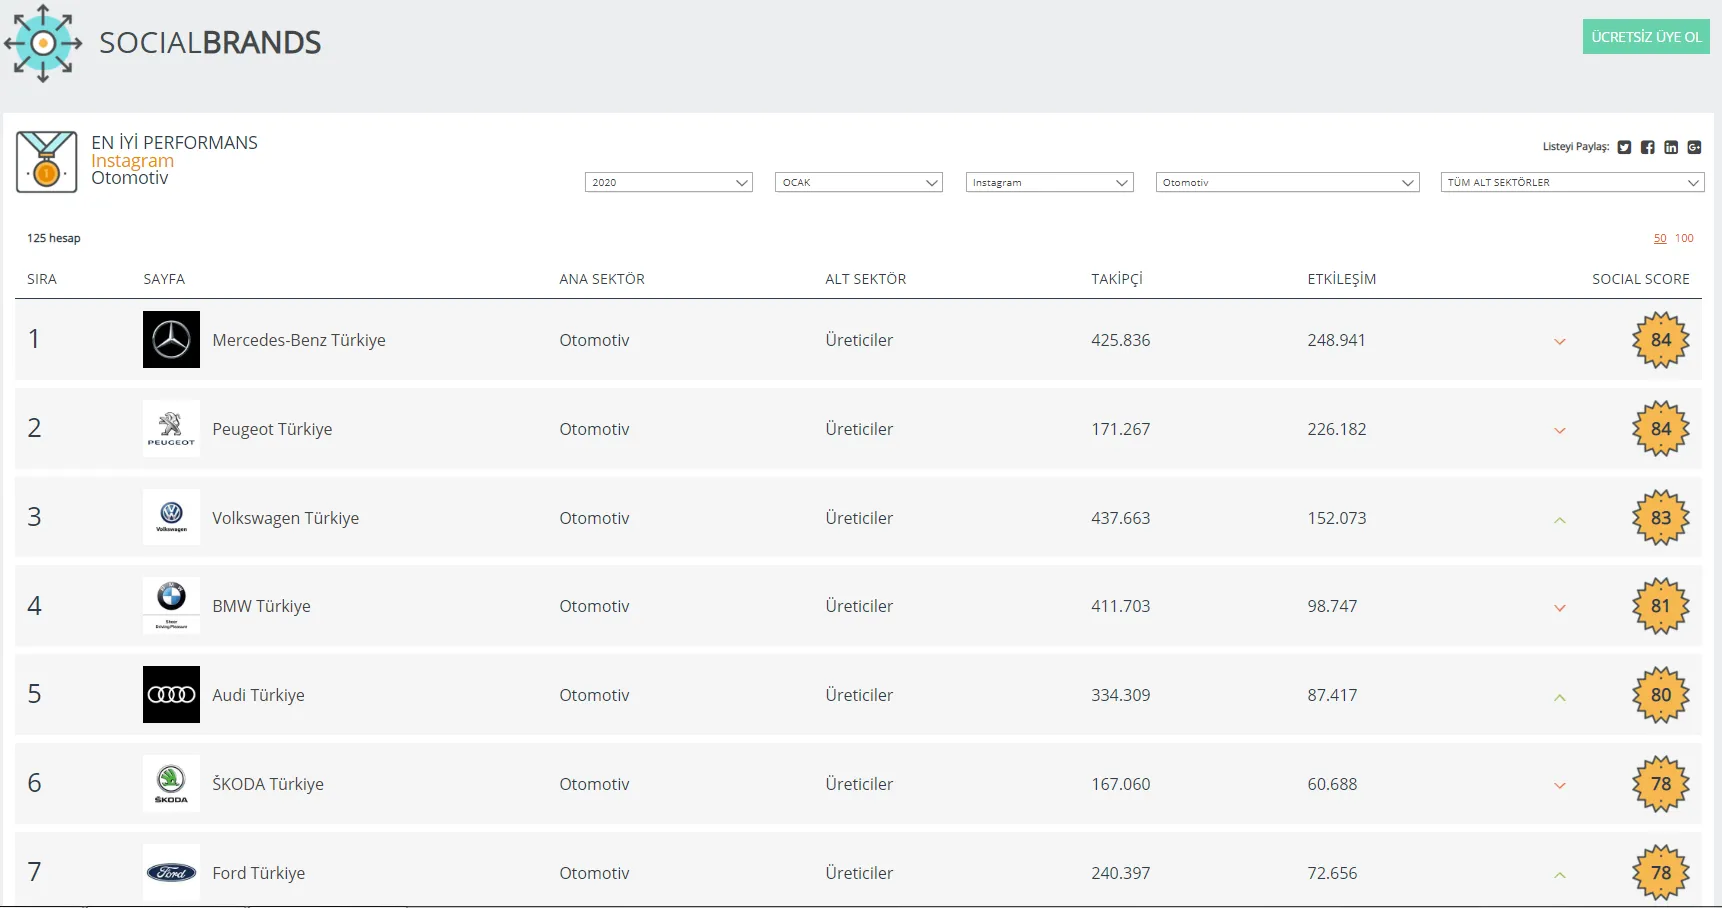Click BMW interaction value 98.747
This screenshot has height=908, width=1722.
click(x=1332, y=606)
